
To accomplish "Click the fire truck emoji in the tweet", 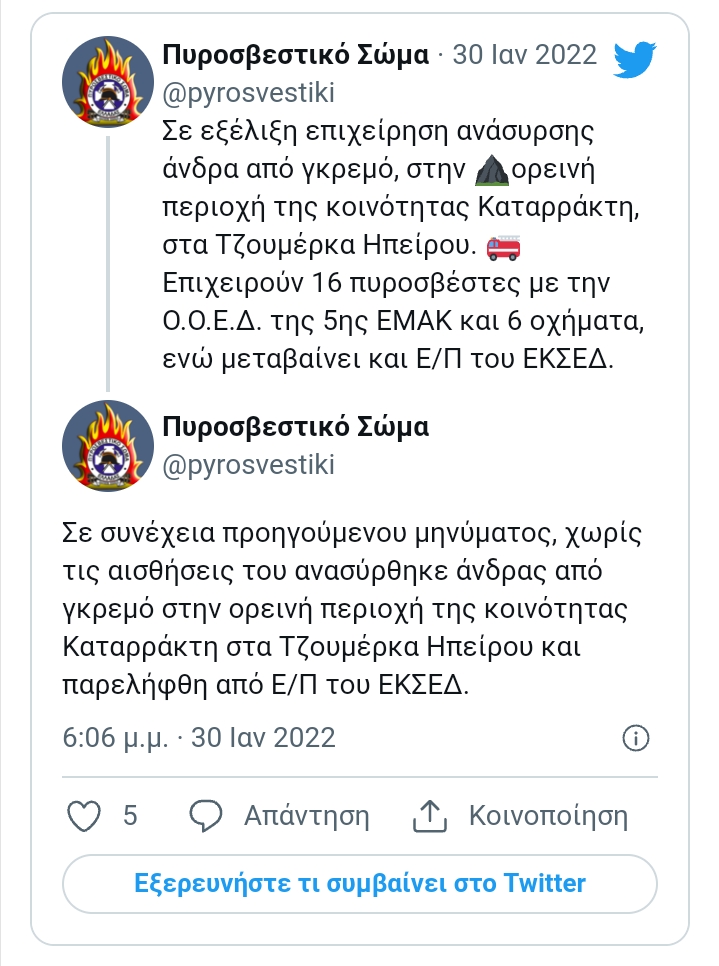I will pos(503,246).
